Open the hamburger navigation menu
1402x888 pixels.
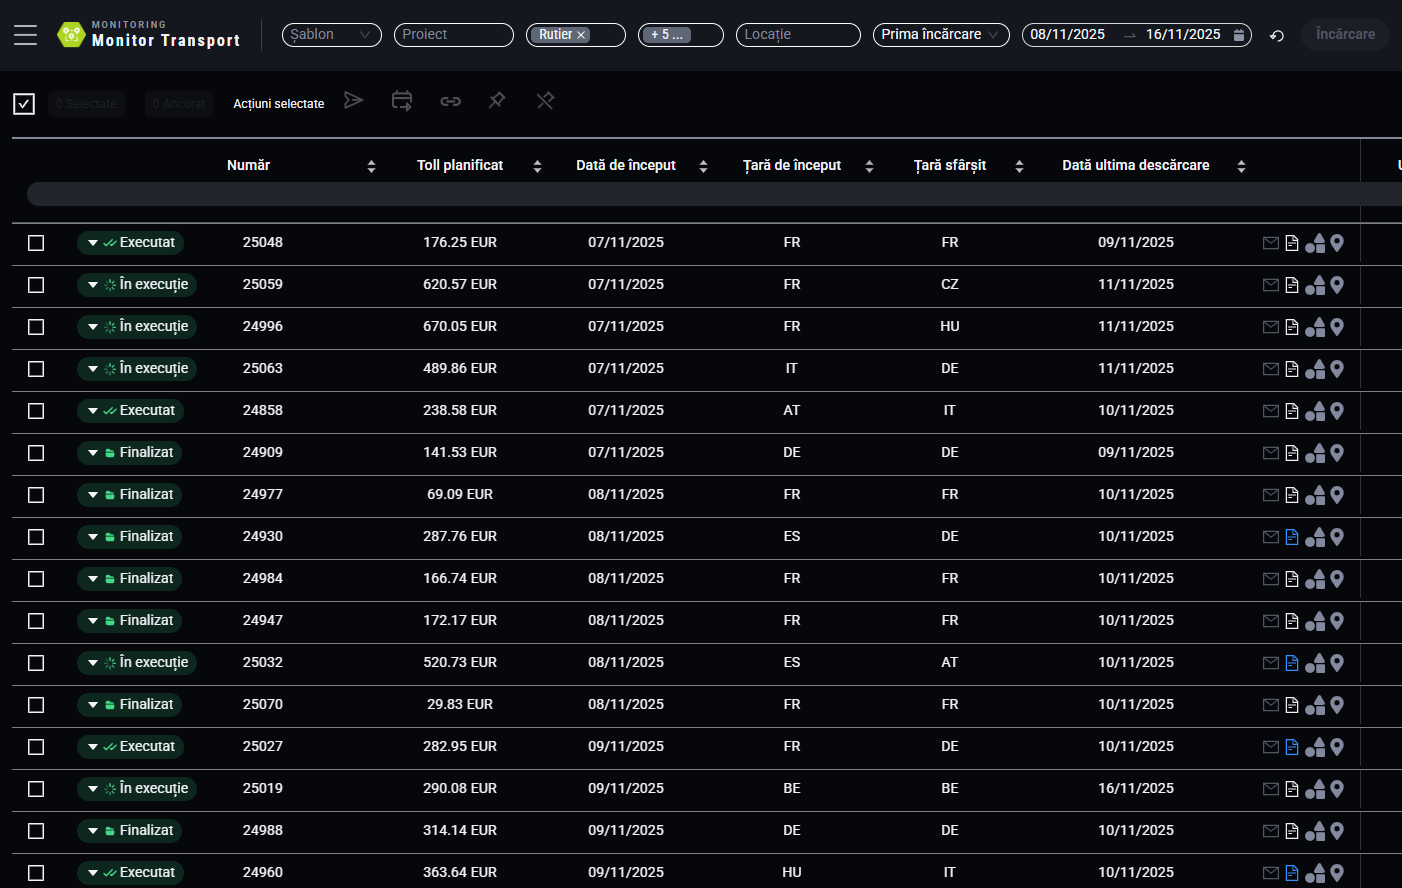(25, 34)
